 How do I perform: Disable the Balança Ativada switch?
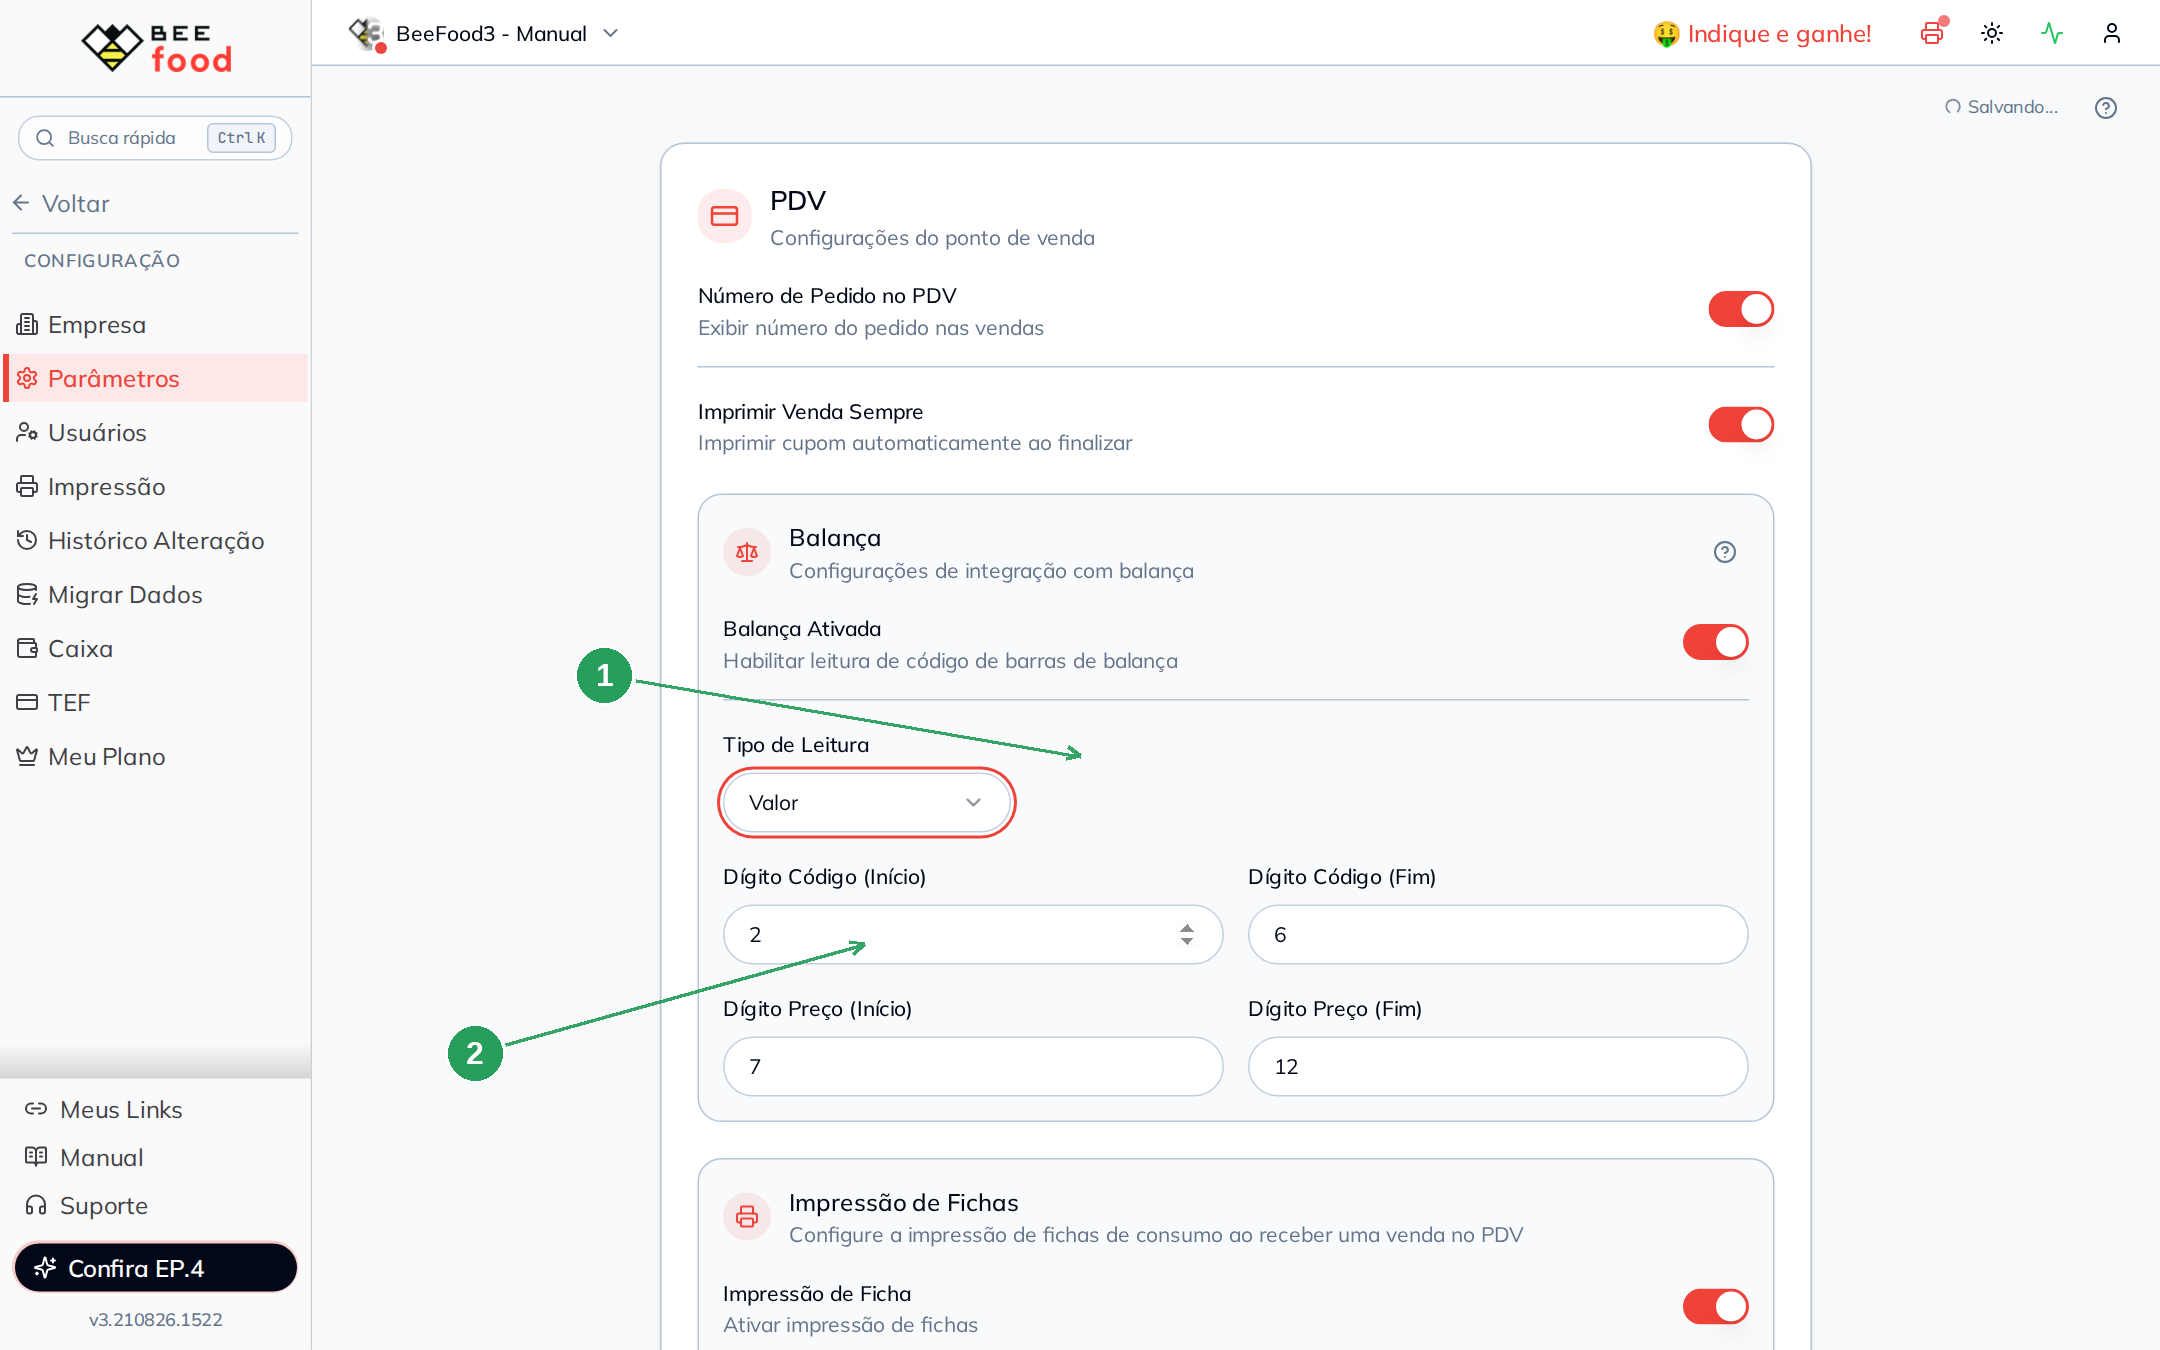(x=1716, y=642)
